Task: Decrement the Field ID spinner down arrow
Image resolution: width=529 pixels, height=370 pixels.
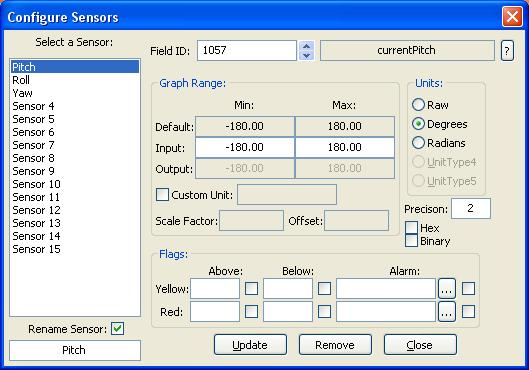Action: (306, 56)
